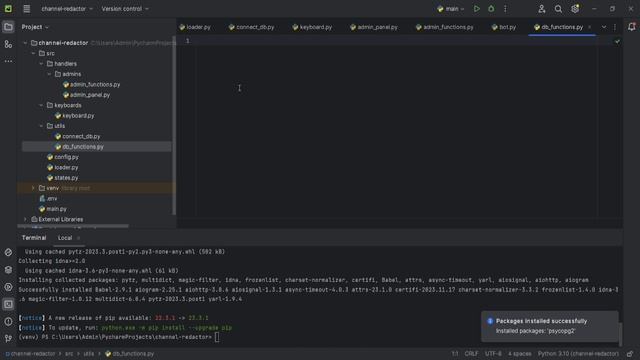This screenshot has height=360, width=640.
Task: Click the inspection green checkmark in editor
Action: tap(617, 41)
